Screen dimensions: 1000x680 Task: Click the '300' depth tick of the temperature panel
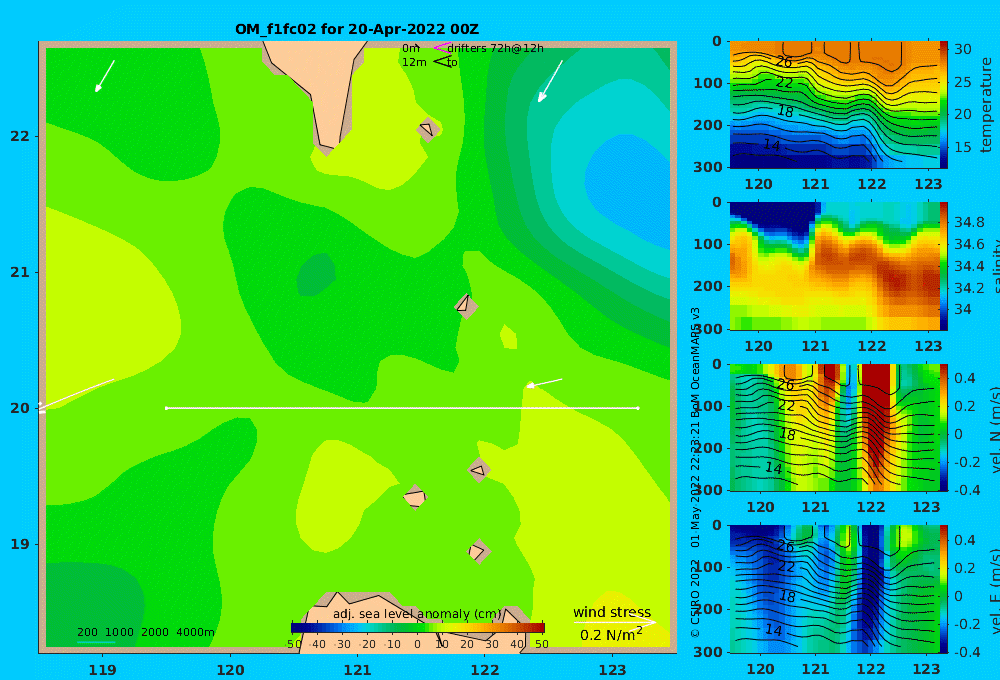tap(708, 167)
